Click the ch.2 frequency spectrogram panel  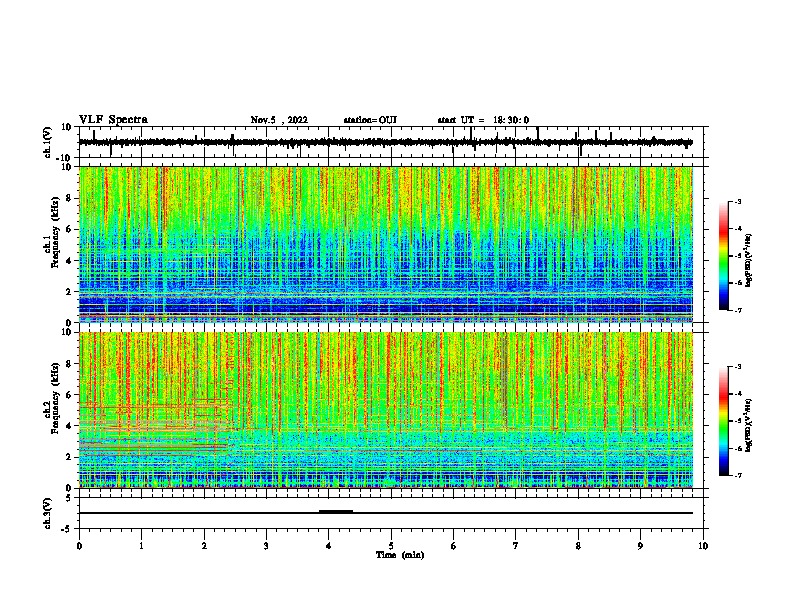[x=386, y=410]
